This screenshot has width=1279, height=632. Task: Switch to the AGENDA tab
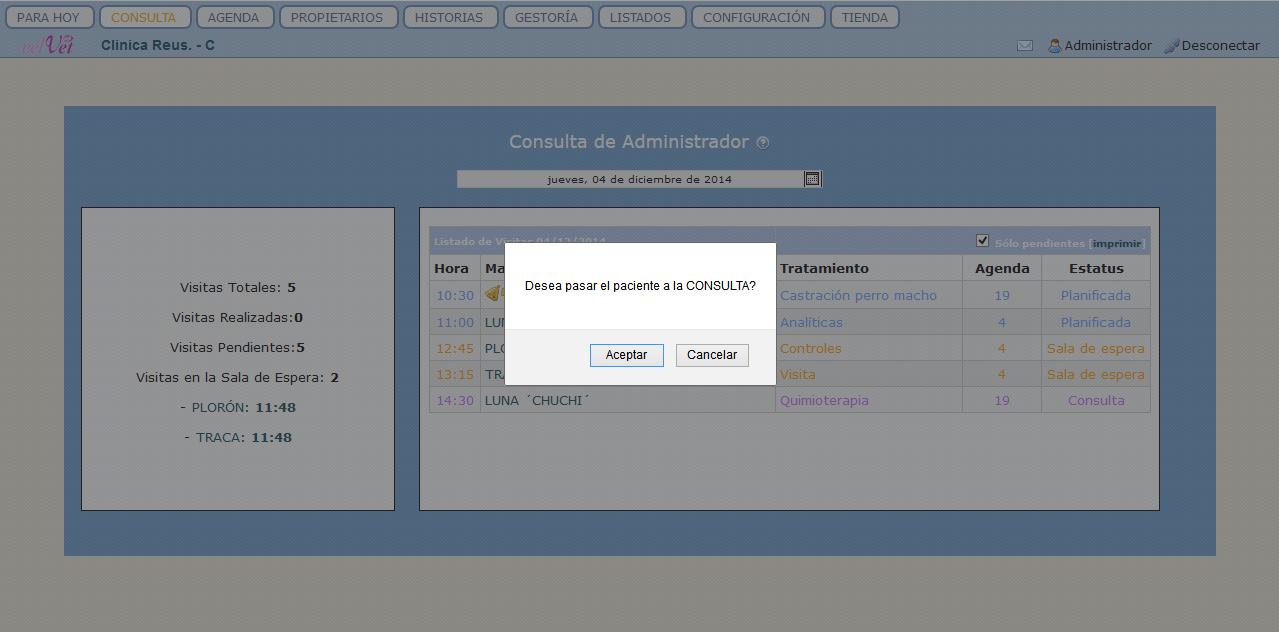pos(233,18)
